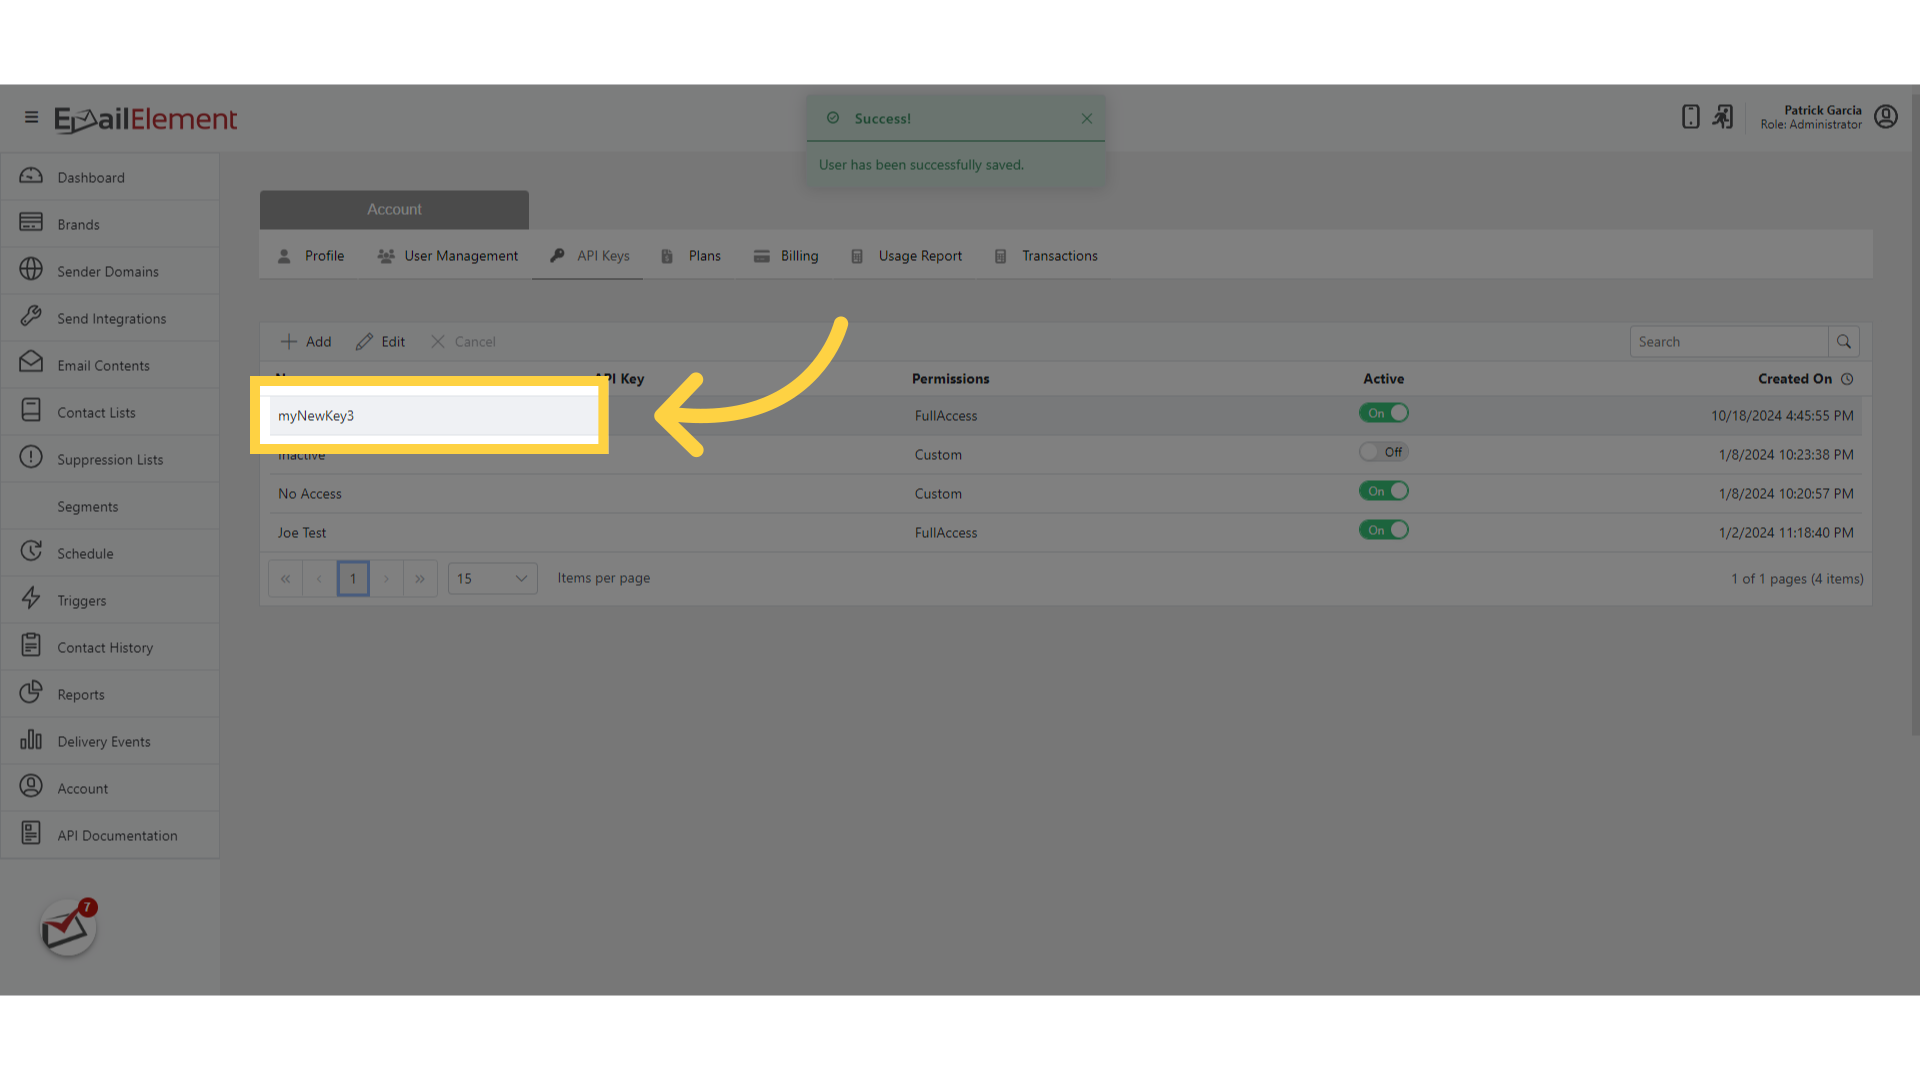
Task: Click in the Search input field
Action: 1729,342
